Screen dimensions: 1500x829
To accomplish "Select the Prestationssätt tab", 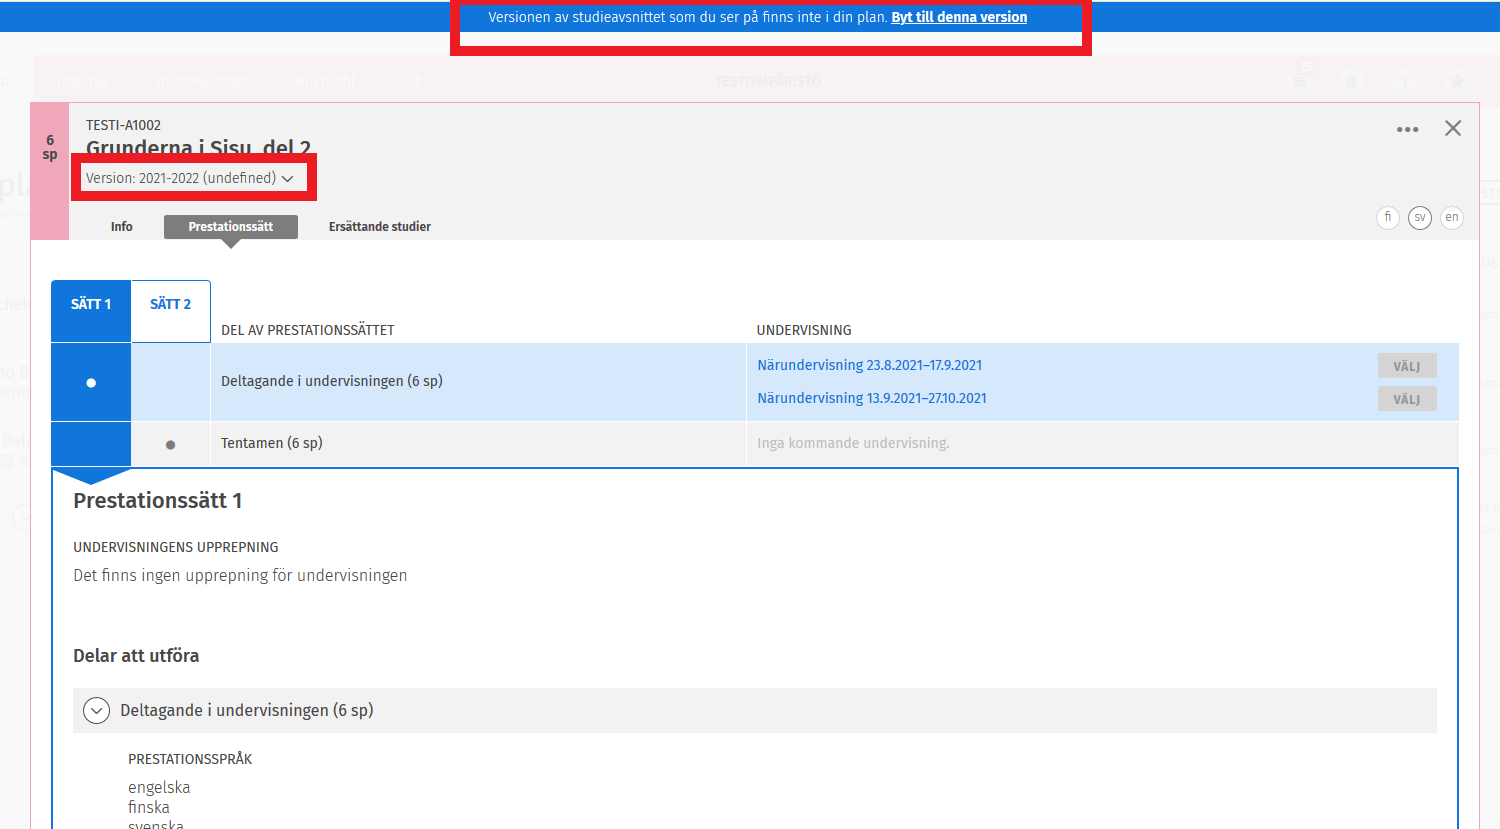I will (230, 227).
